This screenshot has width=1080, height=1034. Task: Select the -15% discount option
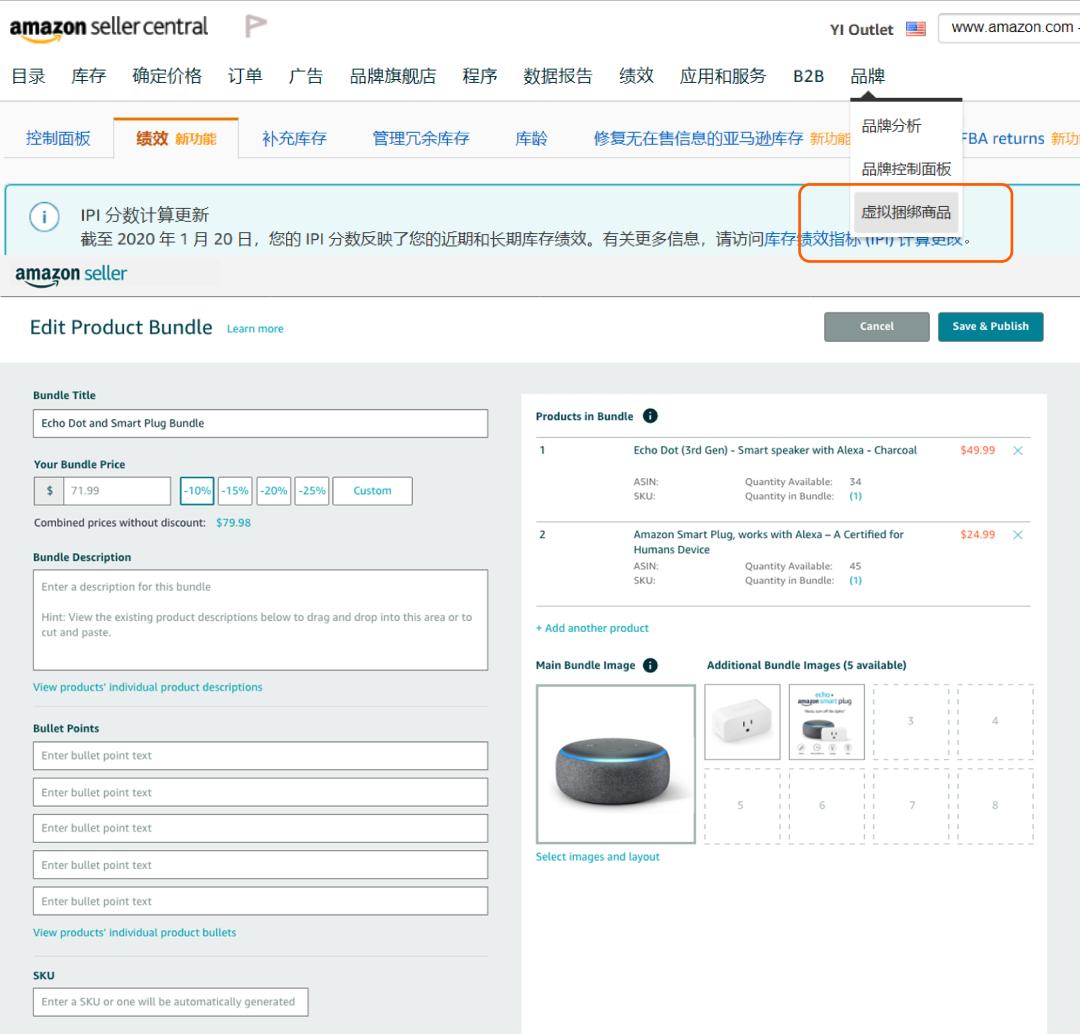(x=235, y=490)
